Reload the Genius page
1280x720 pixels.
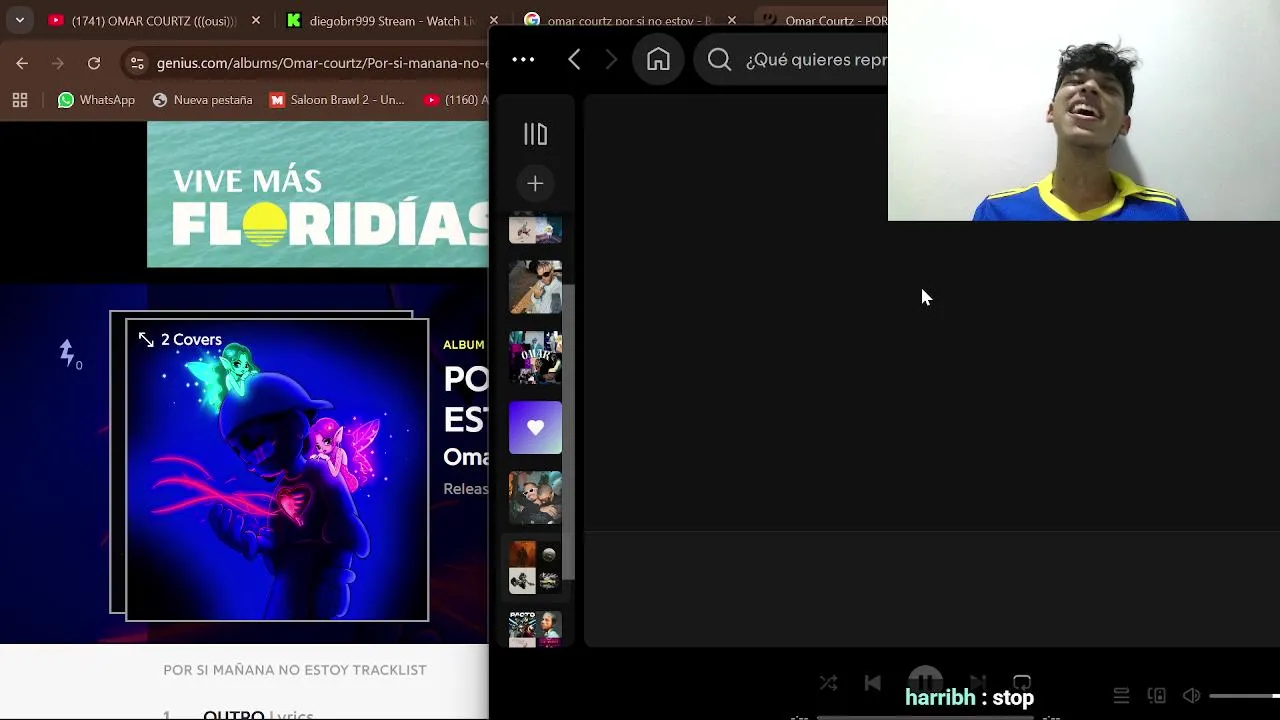click(x=94, y=63)
